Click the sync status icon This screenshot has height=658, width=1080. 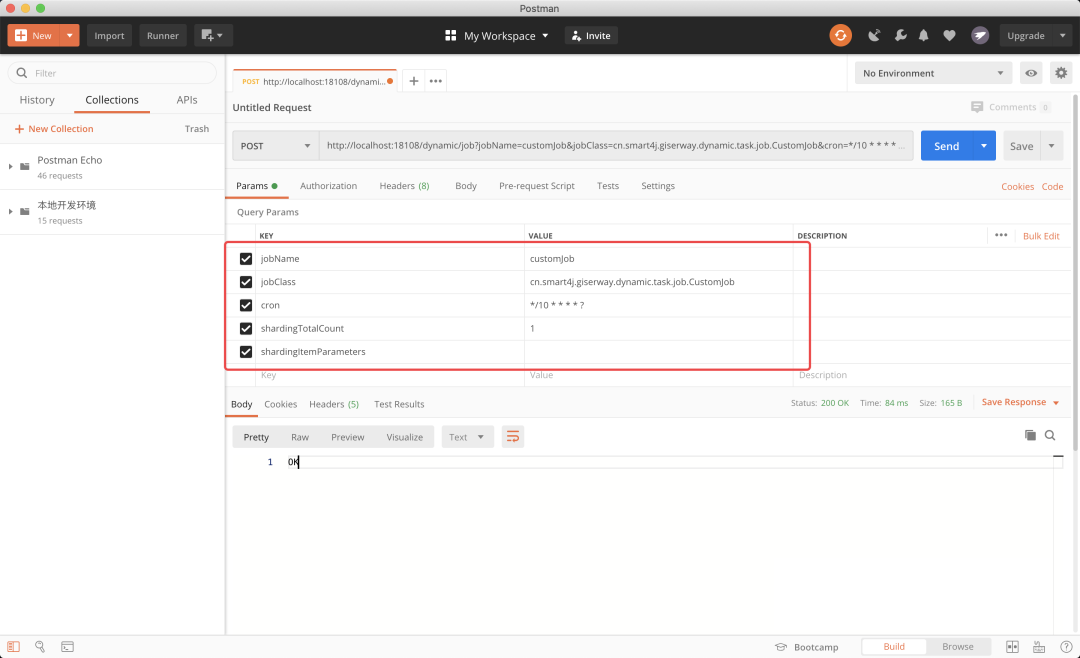pyautogui.click(x=840, y=35)
